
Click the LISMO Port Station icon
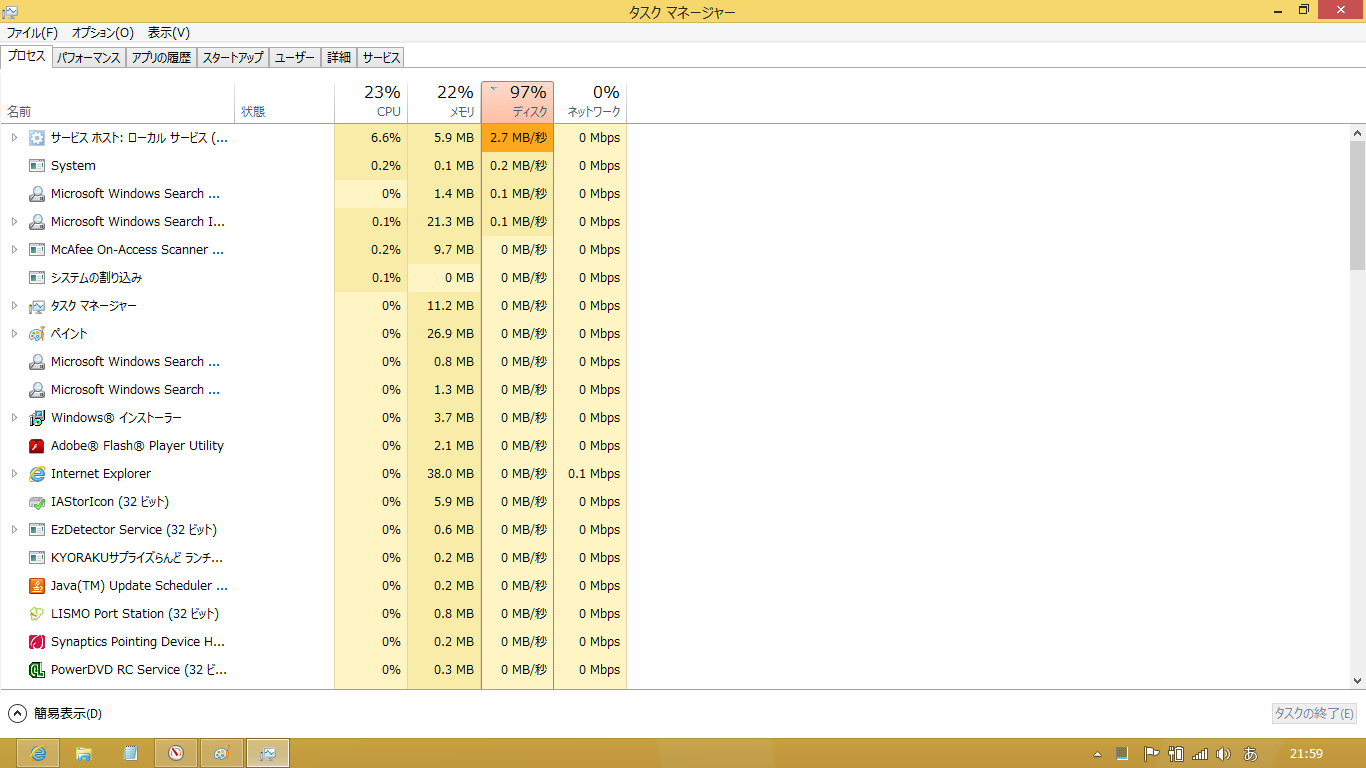pyautogui.click(x=37, y=614)
